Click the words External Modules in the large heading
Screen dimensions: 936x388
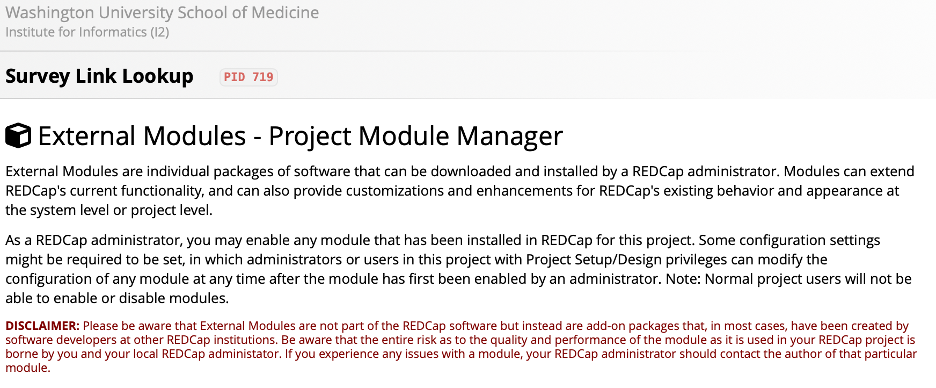coord(142,136)
